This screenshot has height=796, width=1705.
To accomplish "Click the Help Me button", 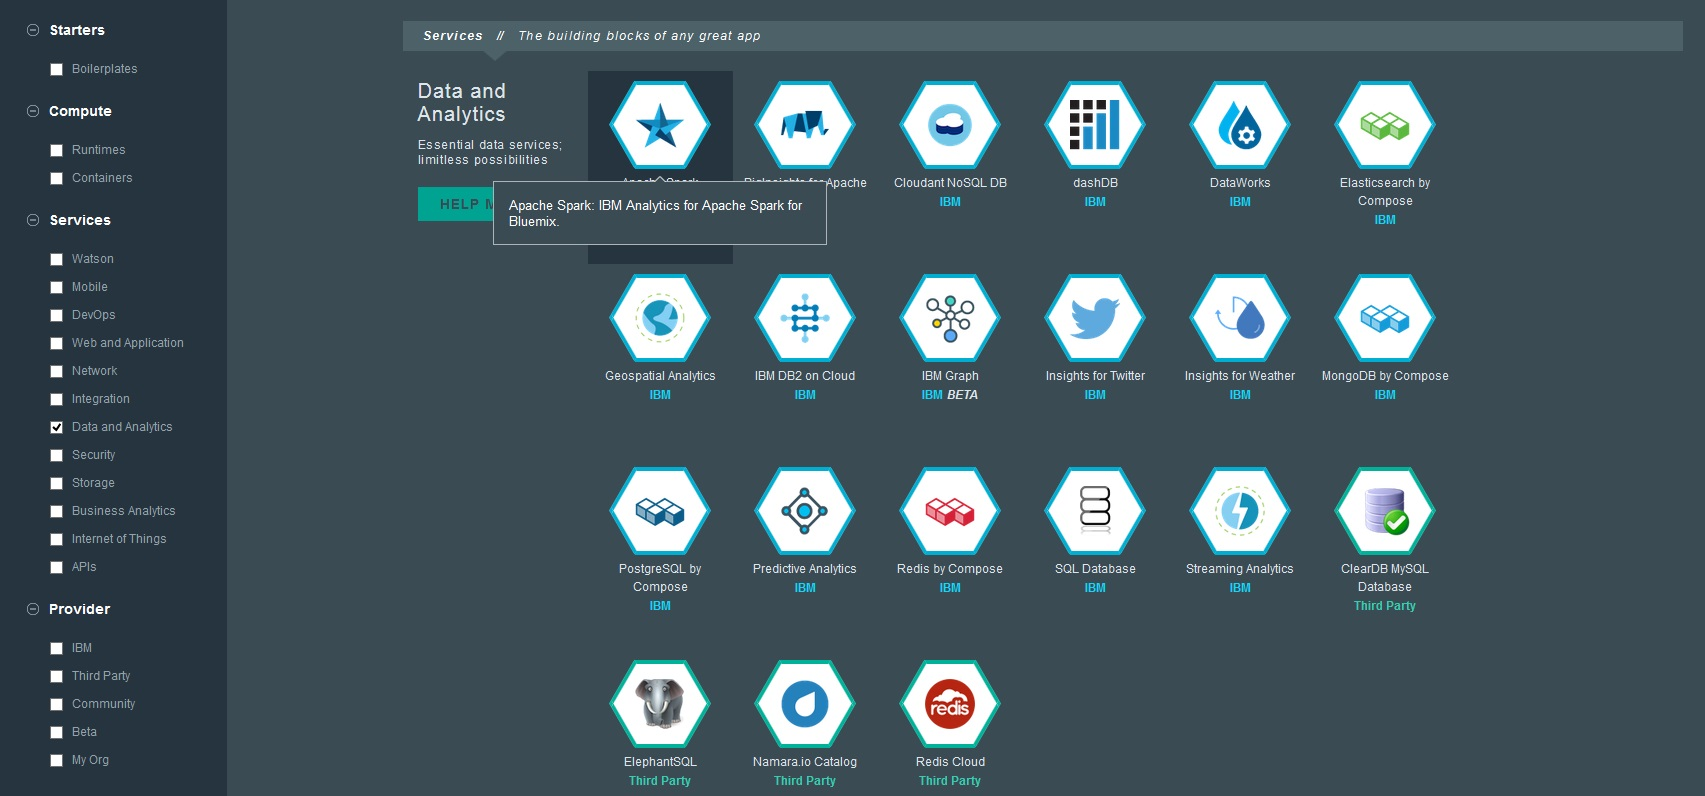I will pos(456,204).
